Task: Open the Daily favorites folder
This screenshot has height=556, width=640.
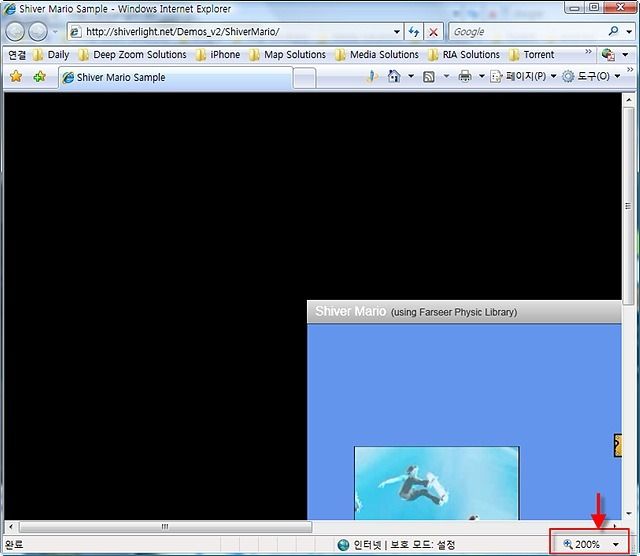Action: 51,55
